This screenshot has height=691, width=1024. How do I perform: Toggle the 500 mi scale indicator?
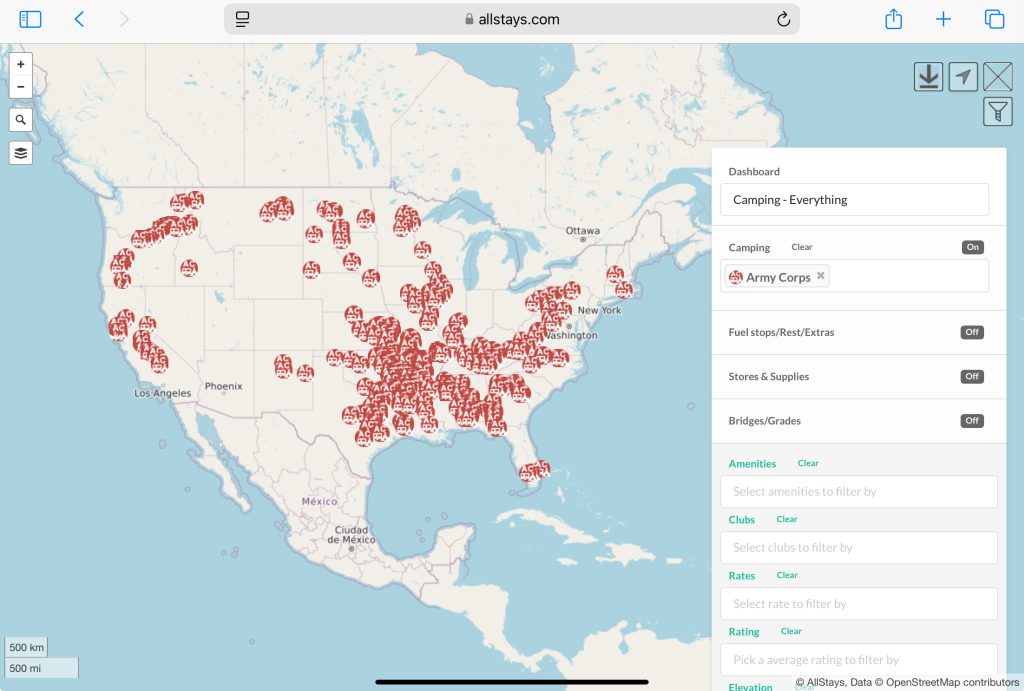pos(40,667)
